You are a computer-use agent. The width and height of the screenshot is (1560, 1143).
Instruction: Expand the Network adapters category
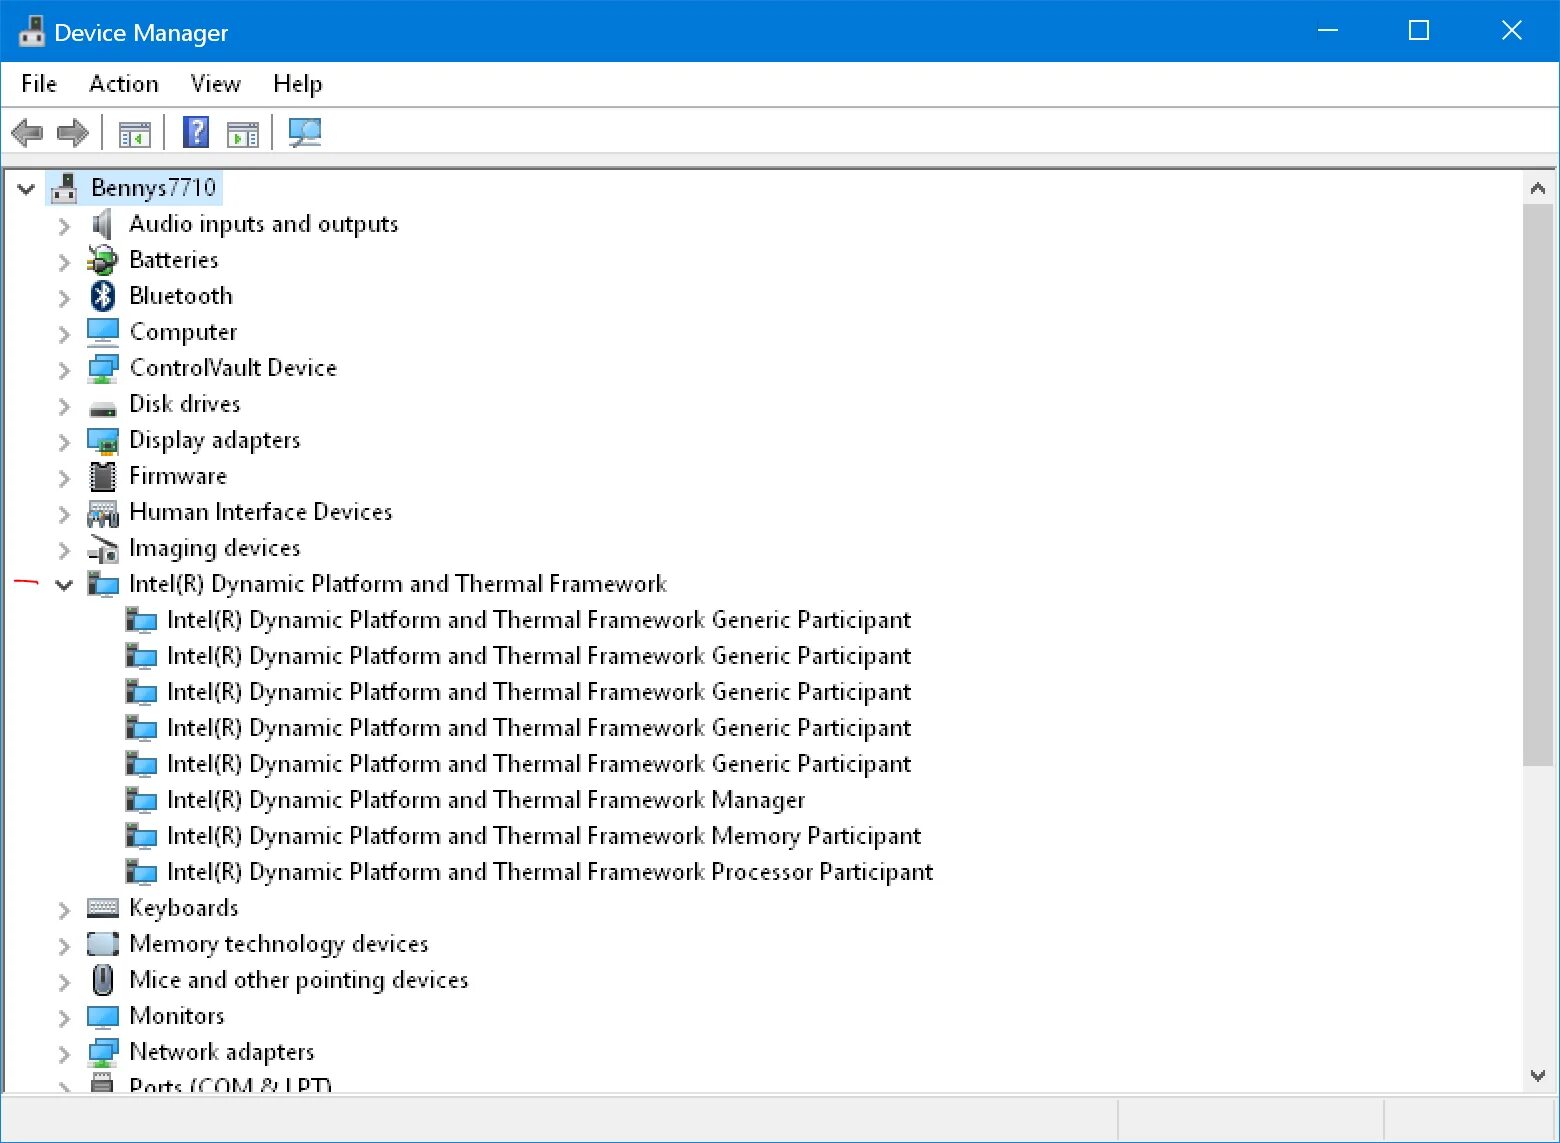64,1054
